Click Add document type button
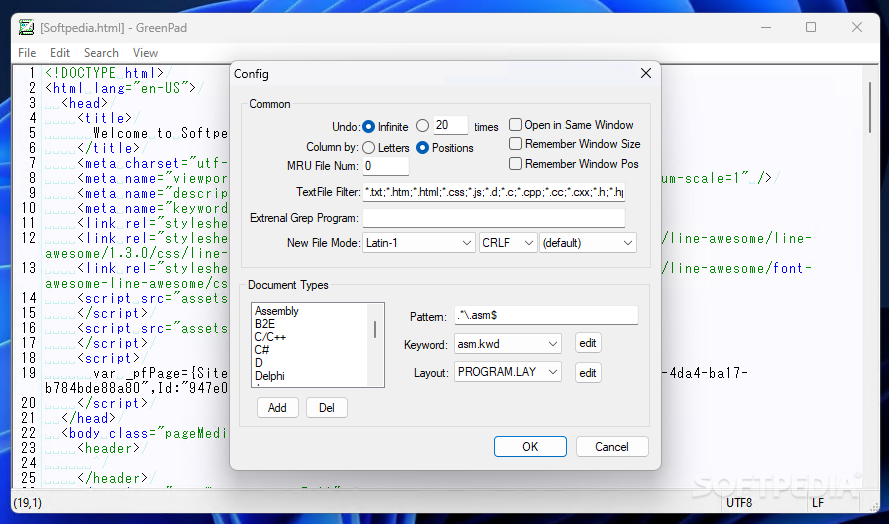Screen dimensions: 889x524 (277, 408)
